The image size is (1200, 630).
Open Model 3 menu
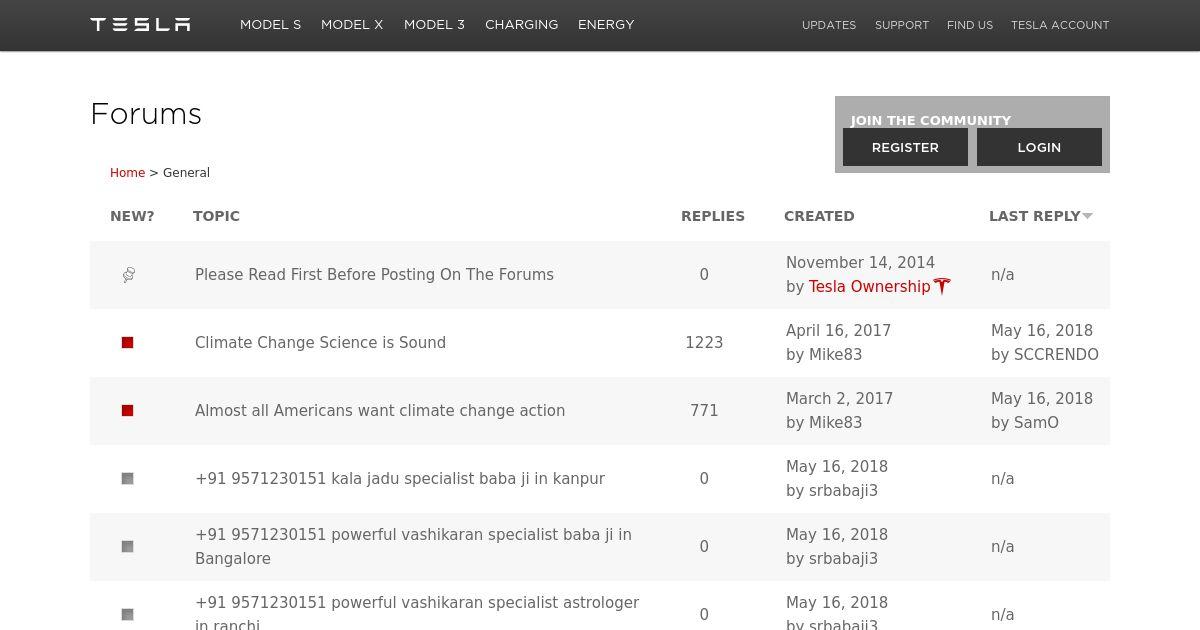coord(434,25)
